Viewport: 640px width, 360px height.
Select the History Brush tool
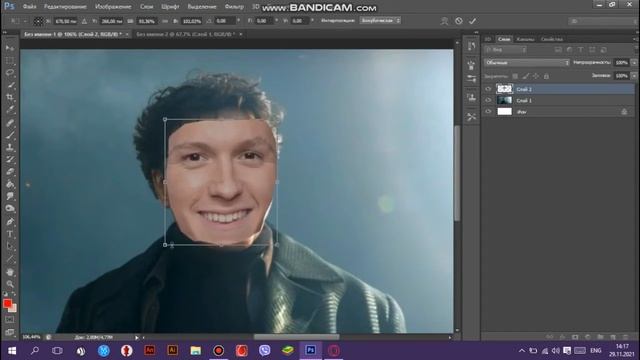click(10, 160)
